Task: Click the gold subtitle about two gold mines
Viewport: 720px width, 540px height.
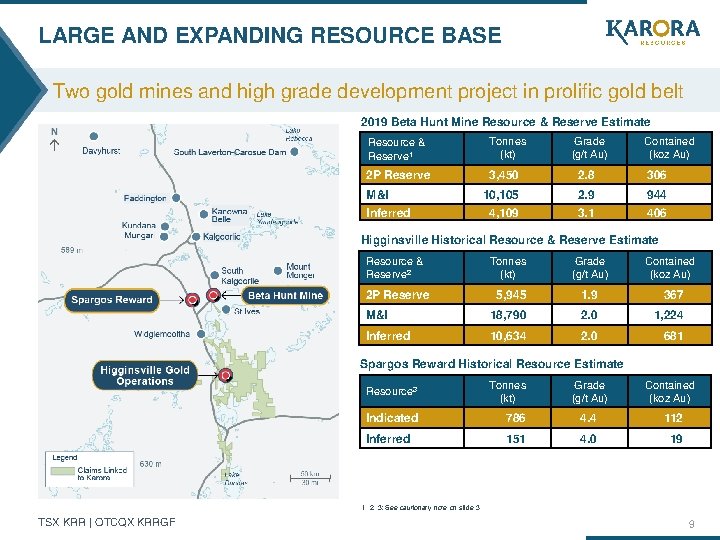Action: click(x=368, y=91)
